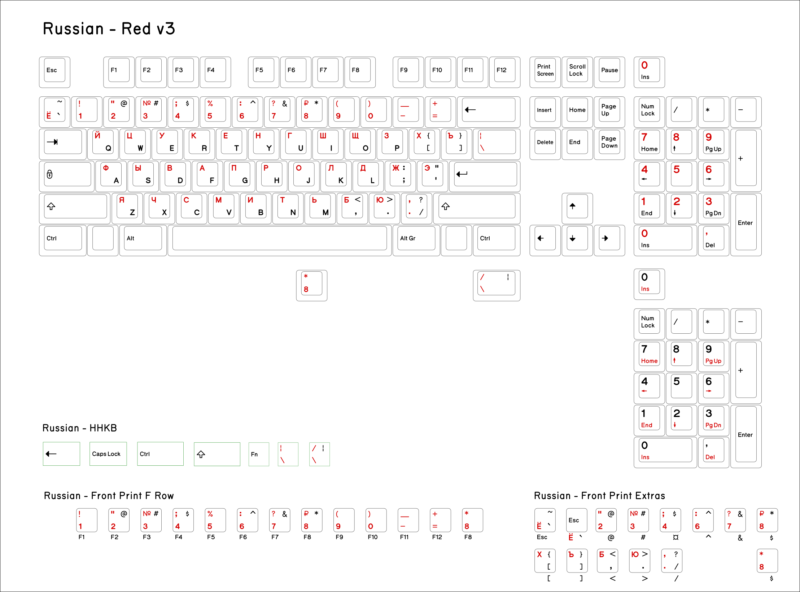Click the Num Lock key on the red-numeral numpad
This screenshot has width=800, height=592.
(649, 112)
